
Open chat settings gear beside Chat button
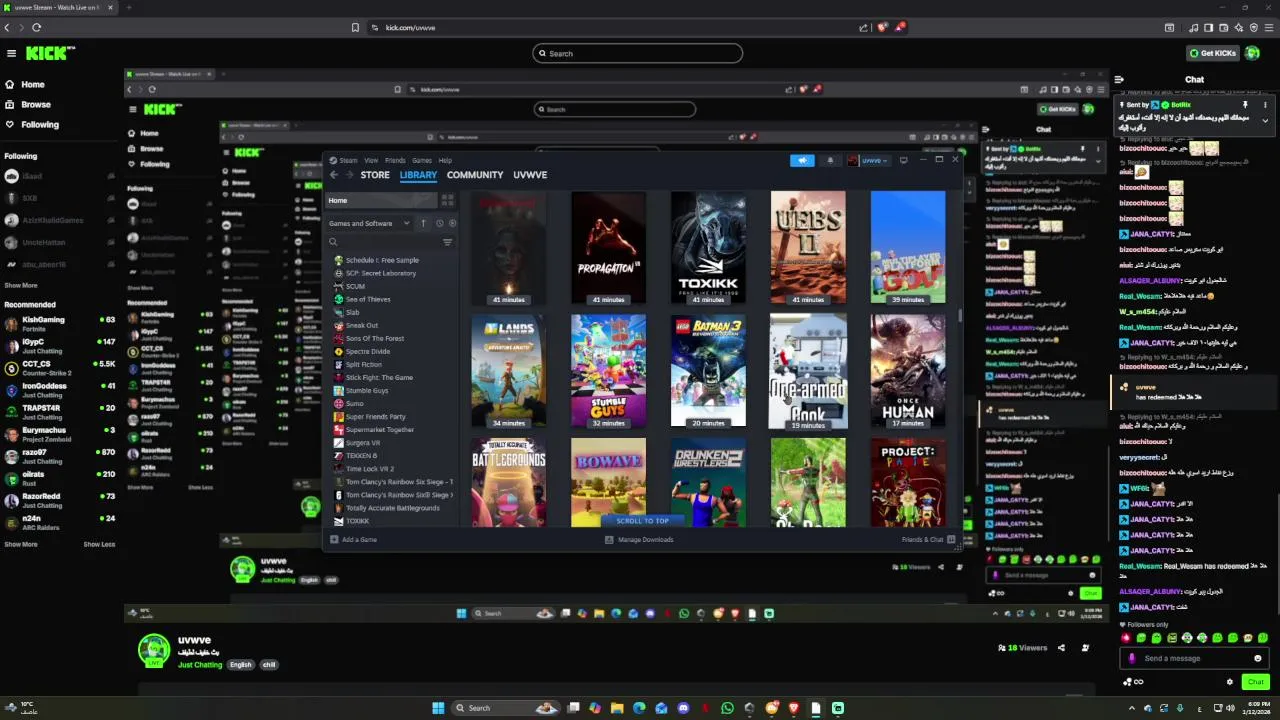(x=1229, y=682)
